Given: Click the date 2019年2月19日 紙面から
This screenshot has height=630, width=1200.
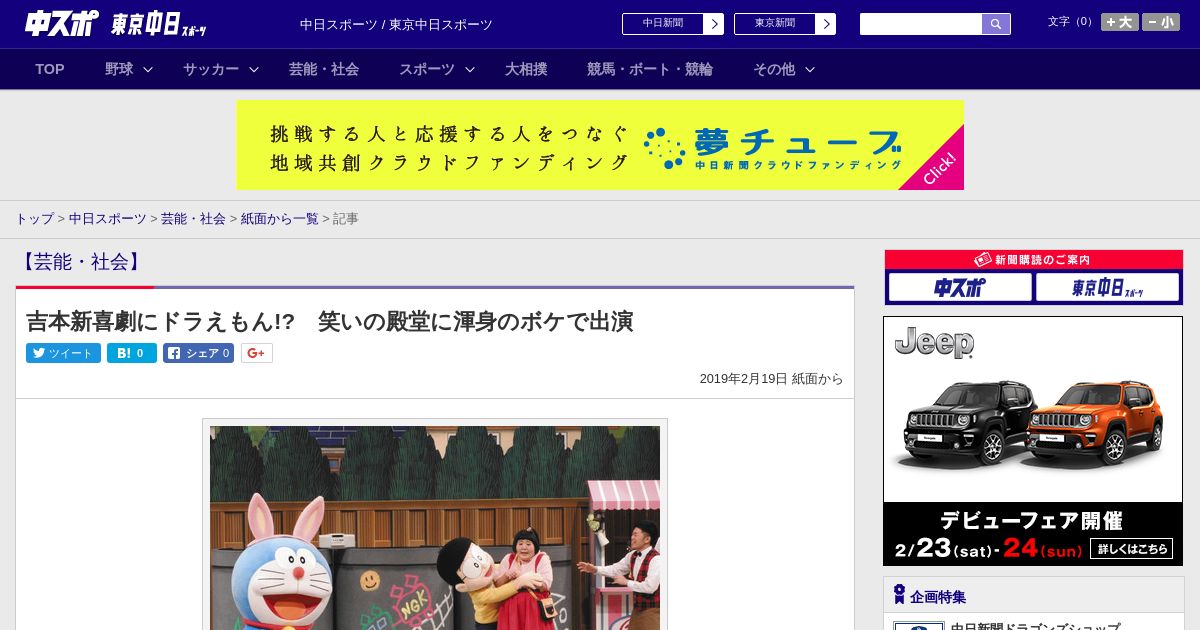Looking at the screenshot, I should click(771, 379).
